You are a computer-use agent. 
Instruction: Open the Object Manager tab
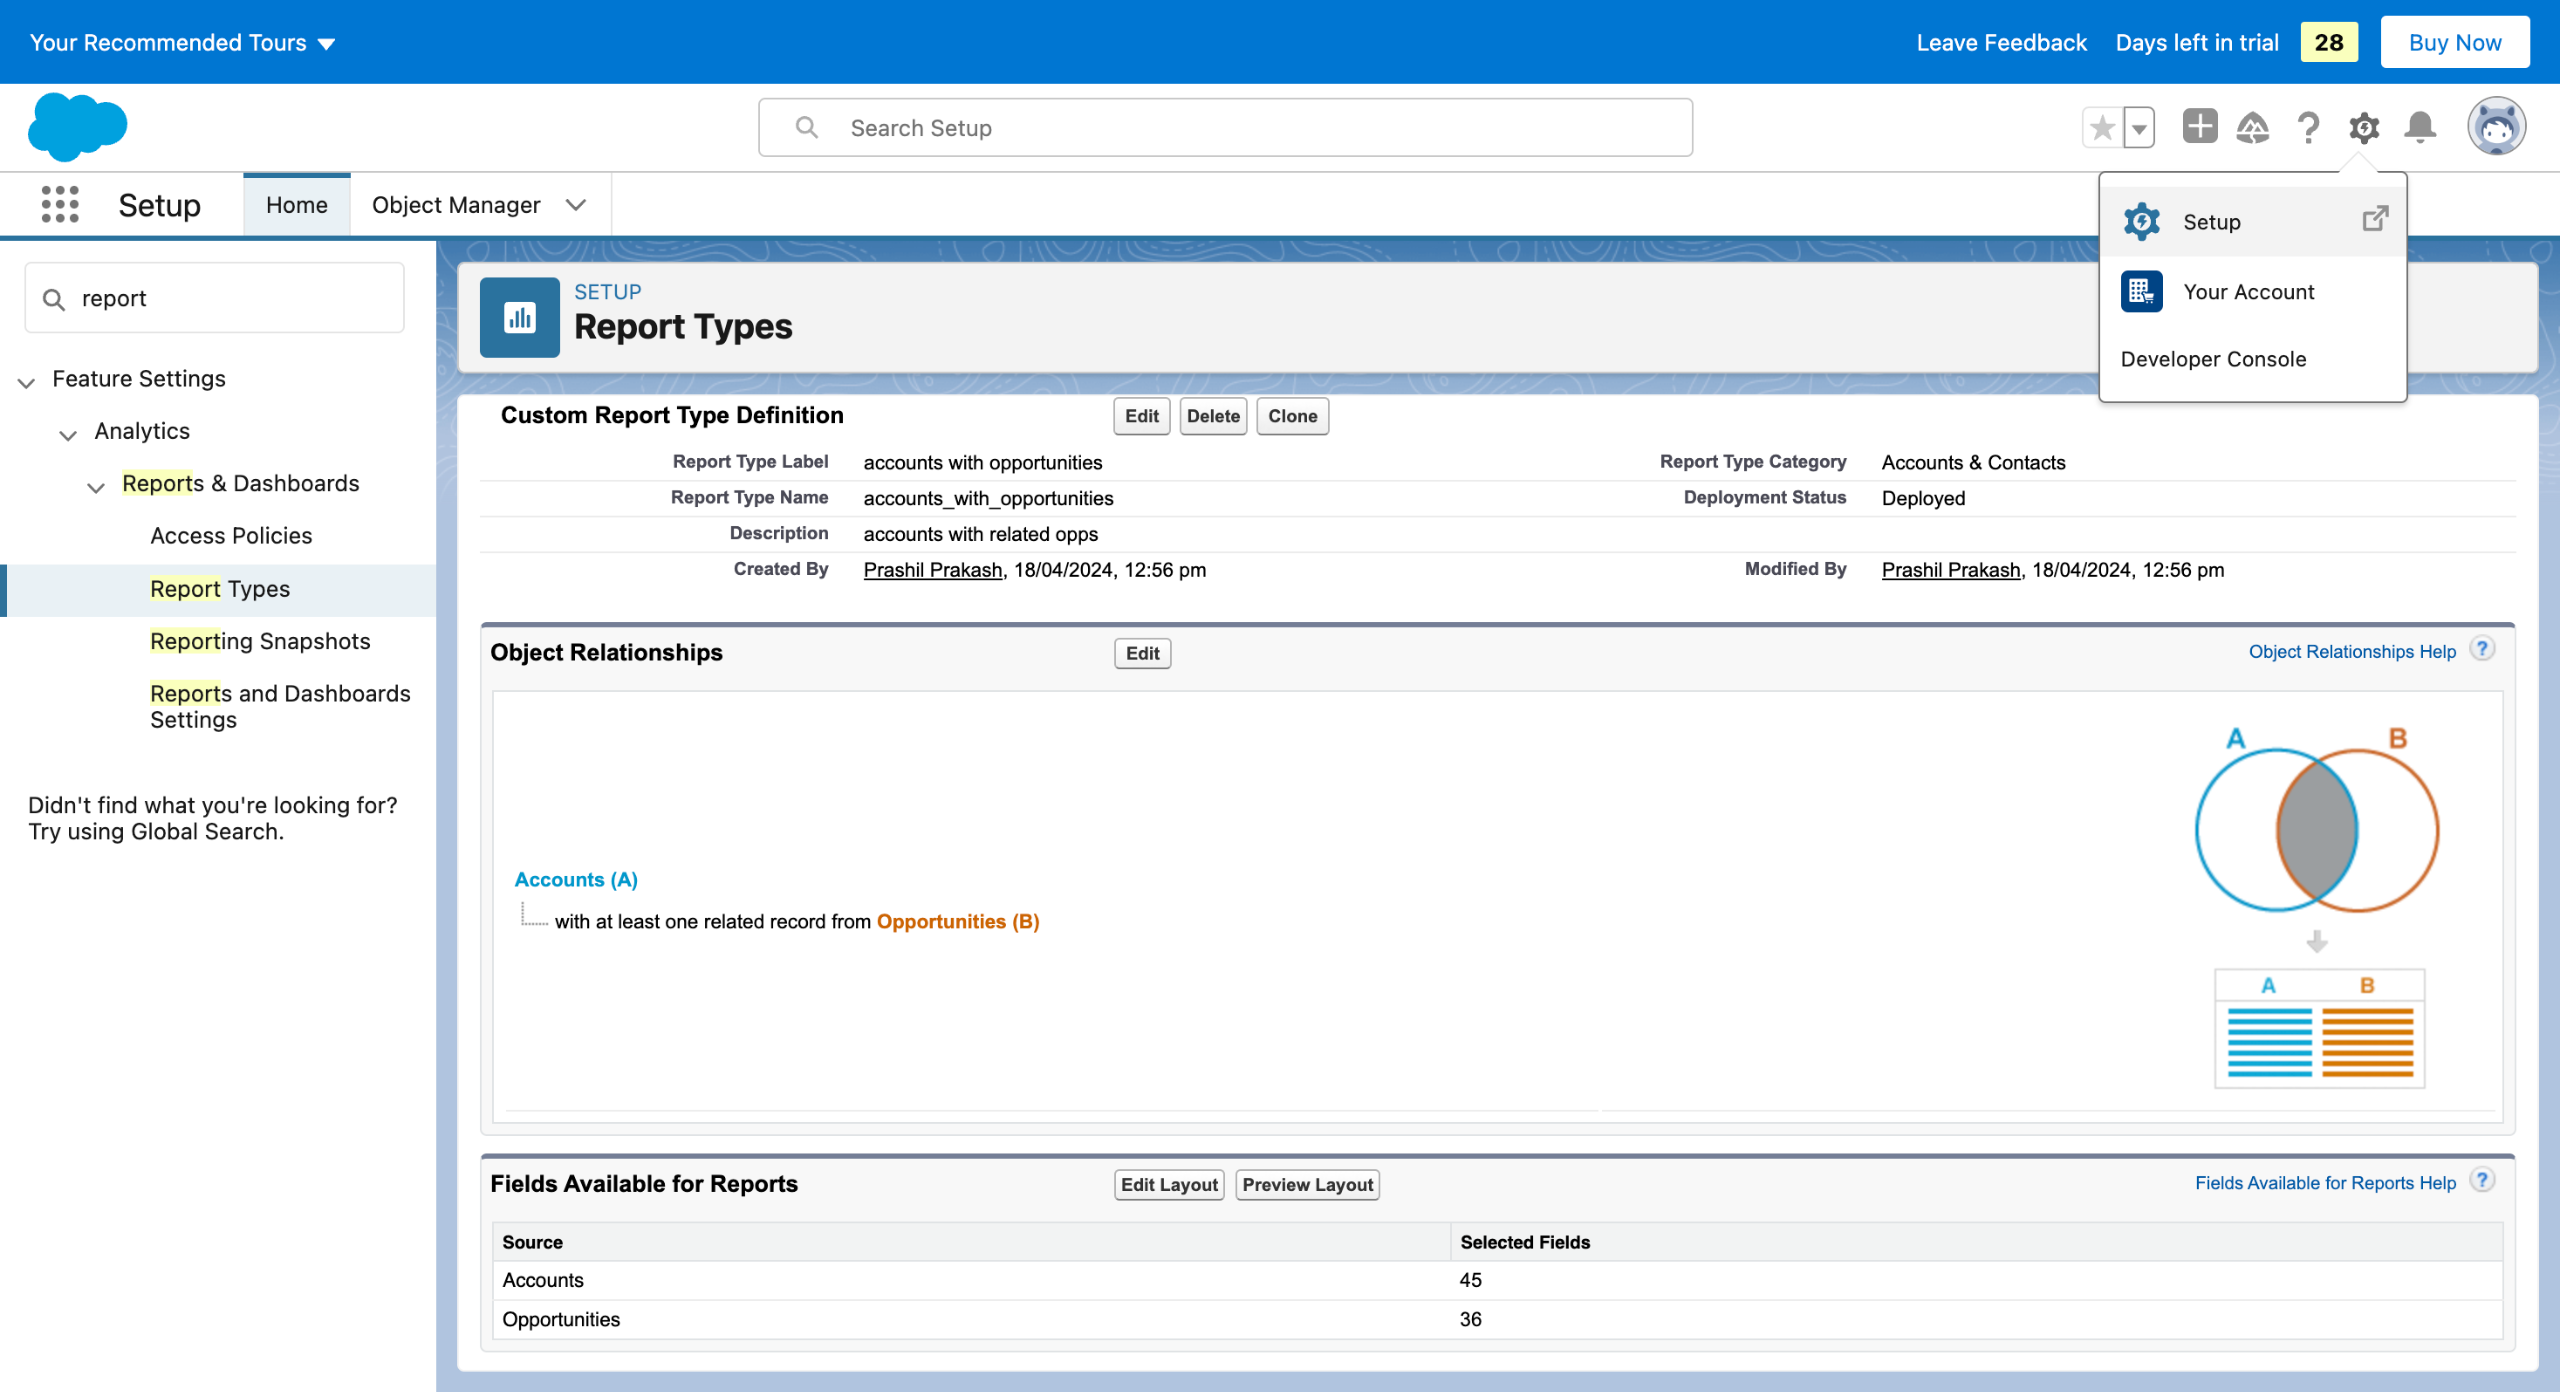456,205
